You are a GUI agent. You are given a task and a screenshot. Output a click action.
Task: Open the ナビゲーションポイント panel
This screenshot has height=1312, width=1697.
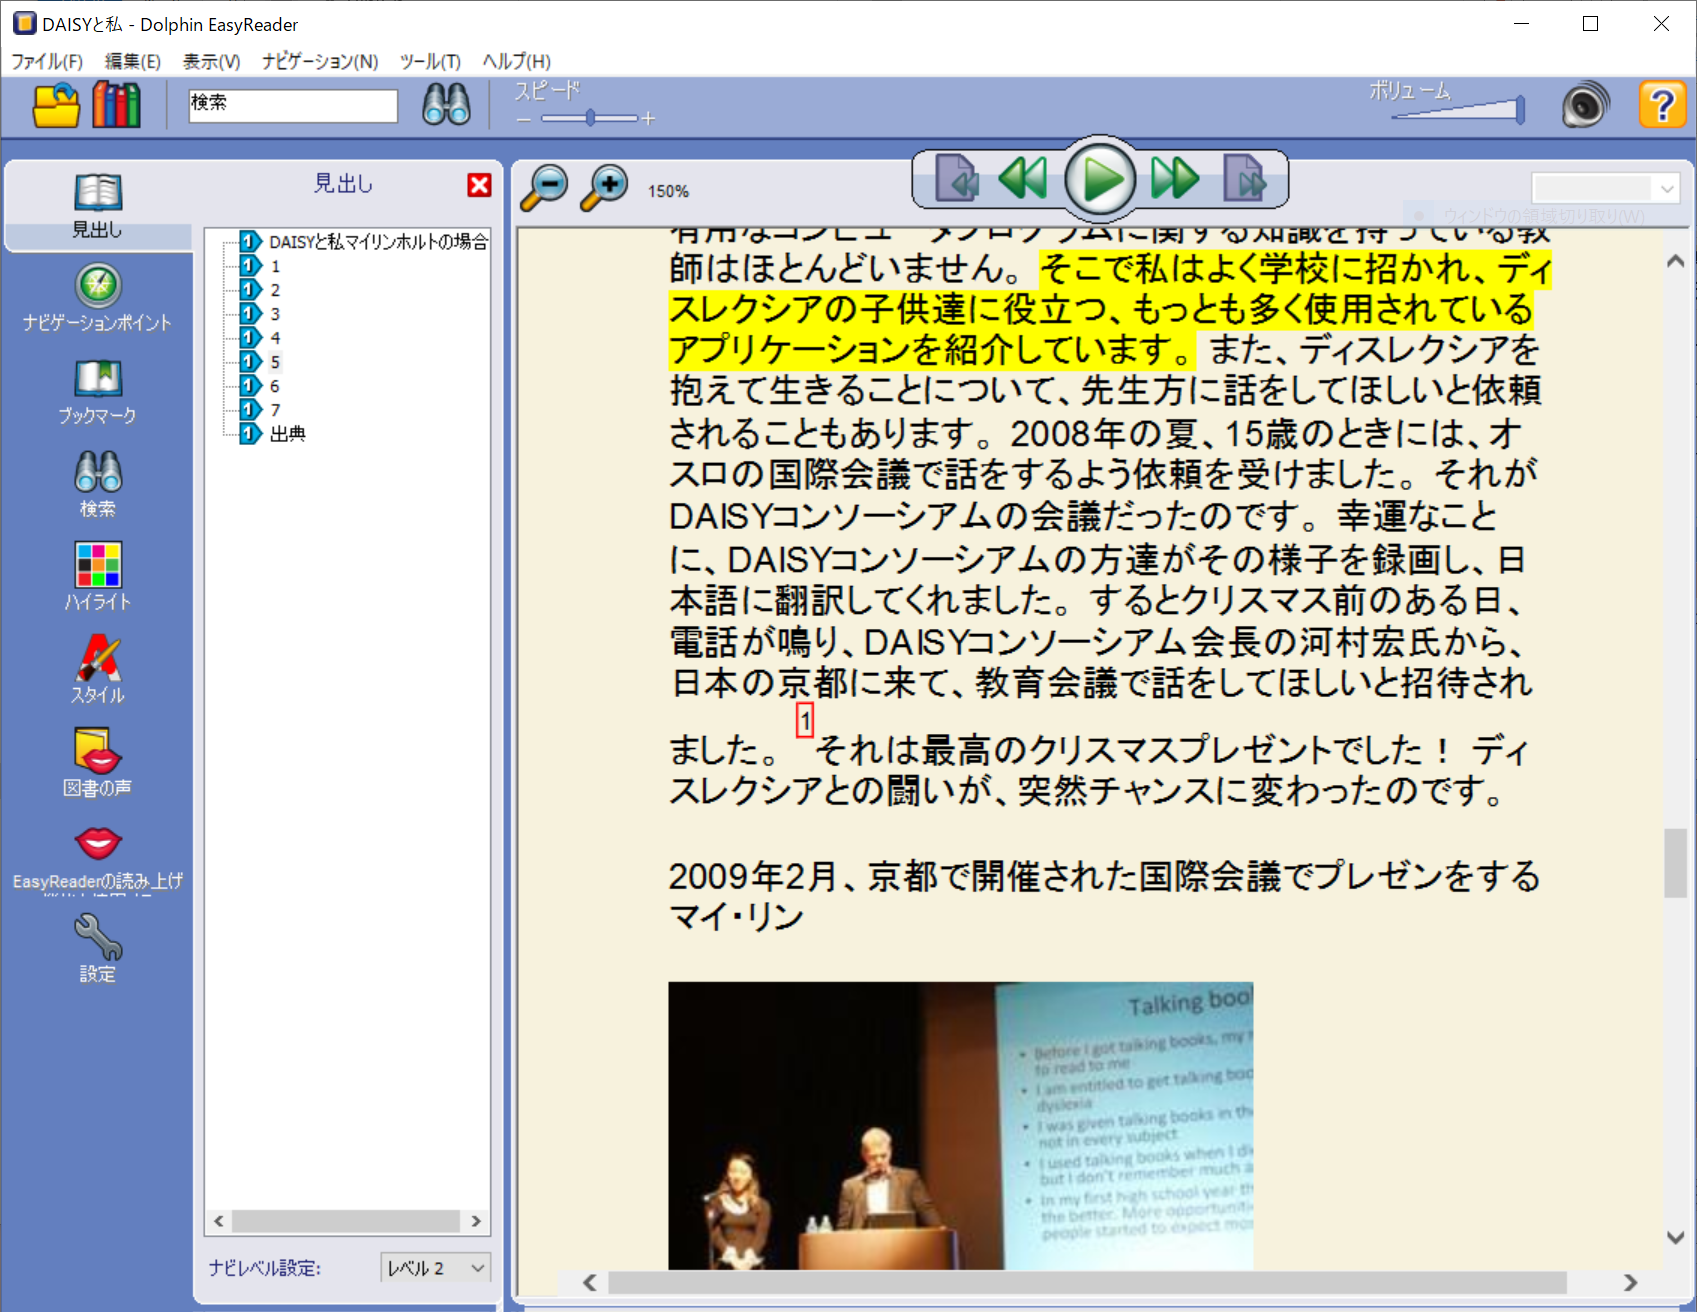tap(98, 298)
